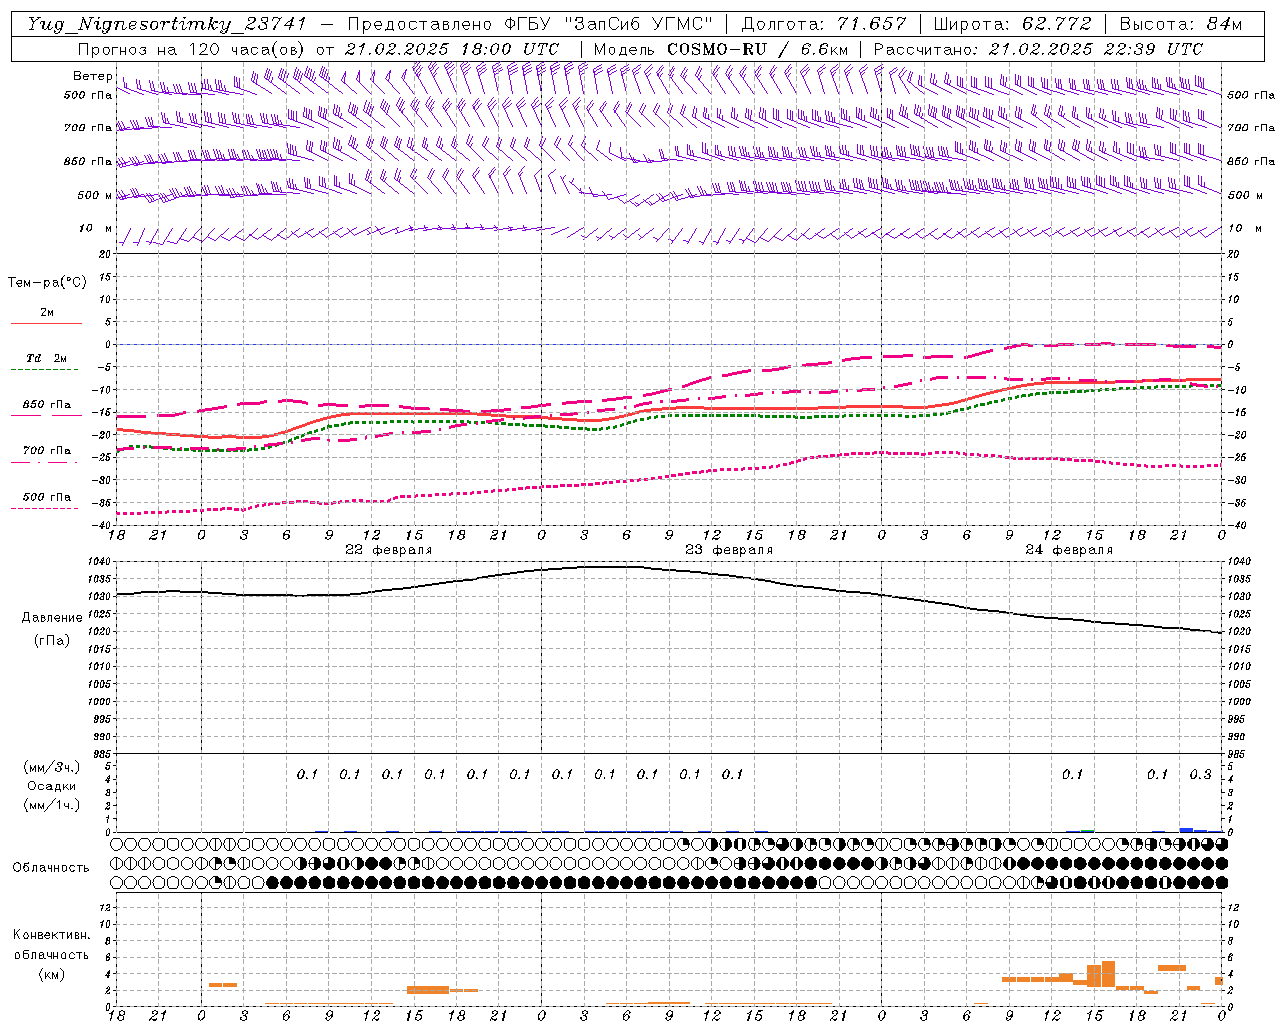The height and width of the screenshot is (1024, 1280).
Task: Click the legend line under 700 гПа temperature legend
Action: click(x=44, y=462)
